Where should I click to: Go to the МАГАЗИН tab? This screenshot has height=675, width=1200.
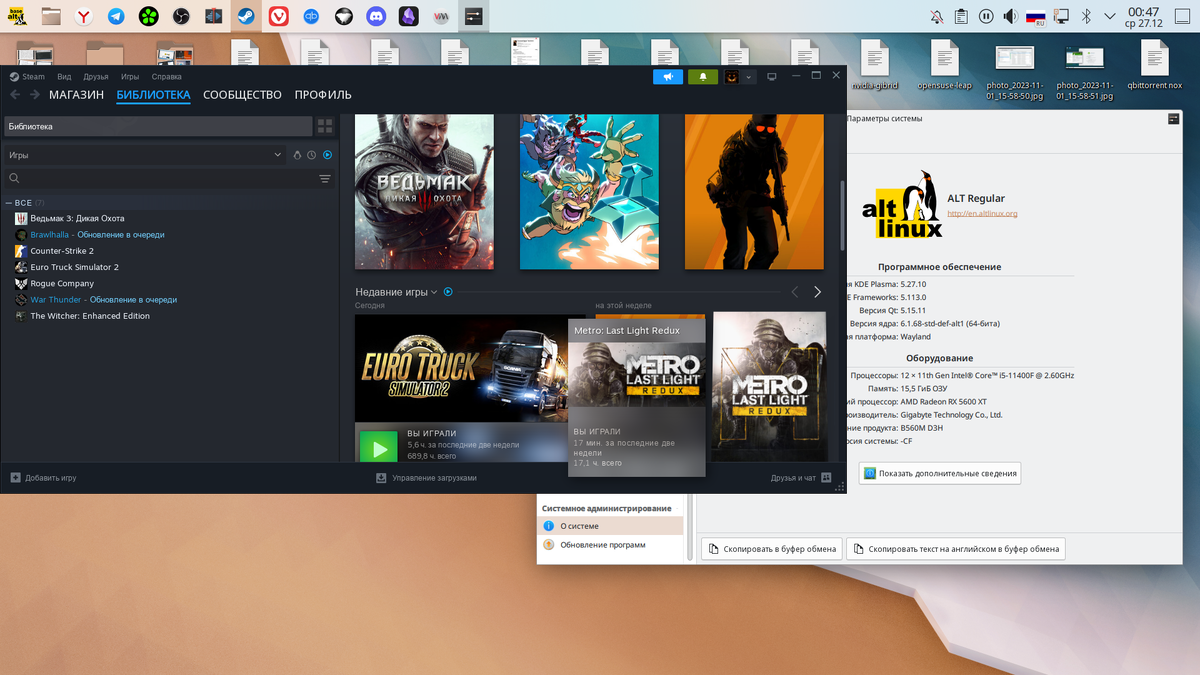(x=76, y=95)
